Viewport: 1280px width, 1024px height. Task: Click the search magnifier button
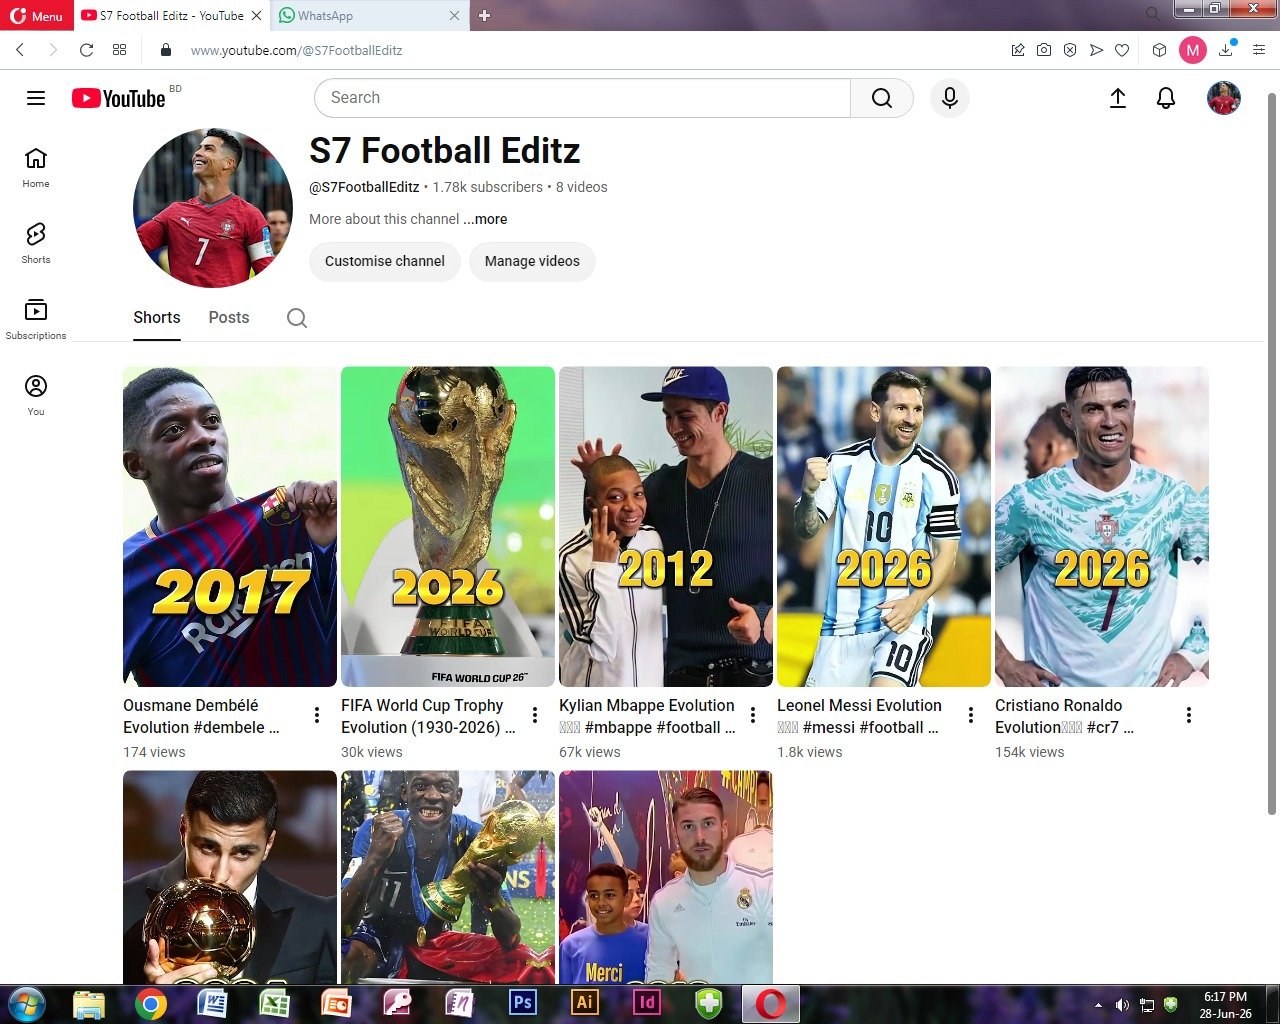882,98
